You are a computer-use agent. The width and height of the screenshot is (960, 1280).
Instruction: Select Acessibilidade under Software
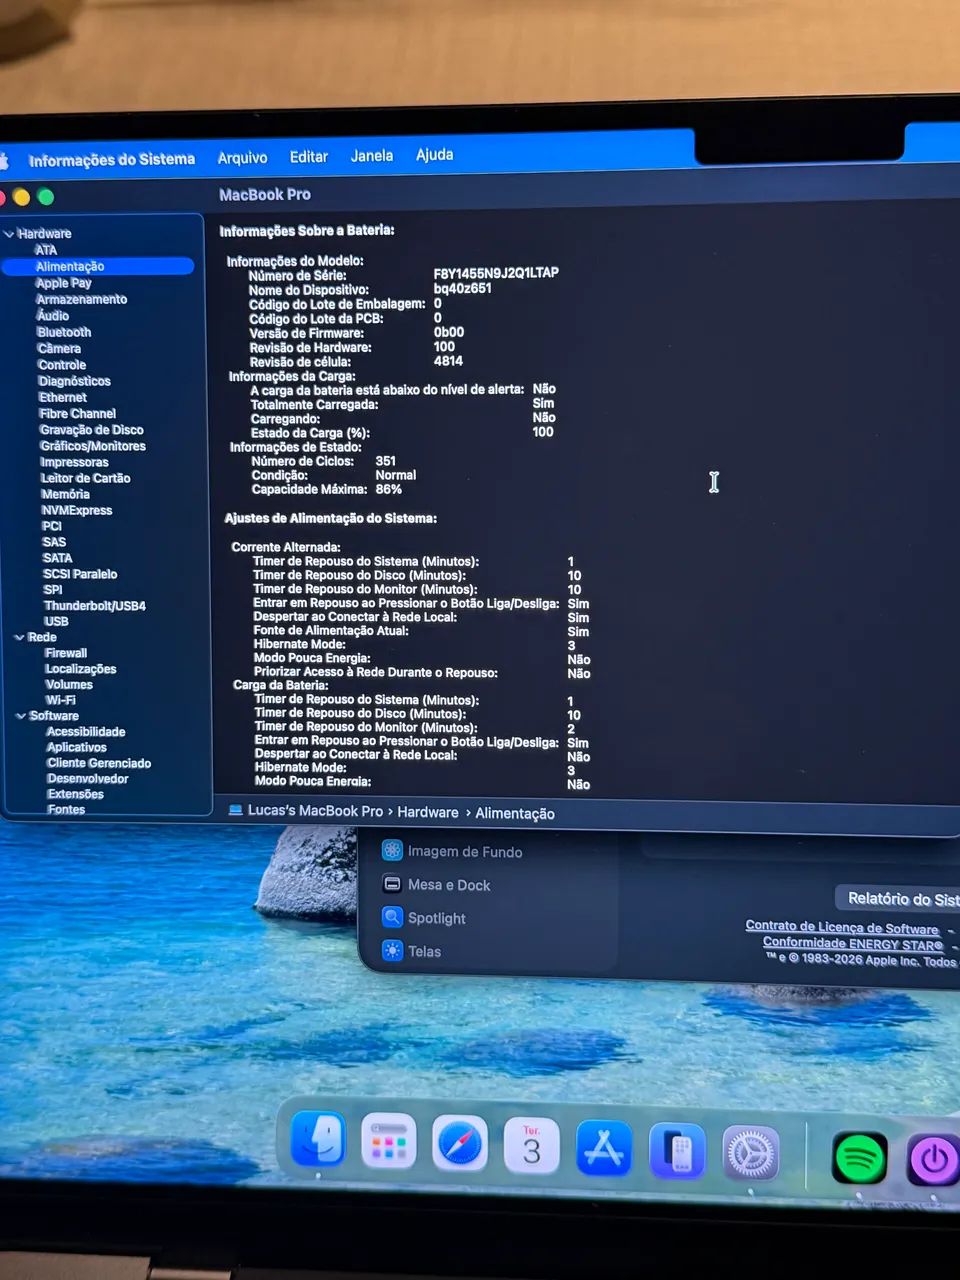pos(86,732)
